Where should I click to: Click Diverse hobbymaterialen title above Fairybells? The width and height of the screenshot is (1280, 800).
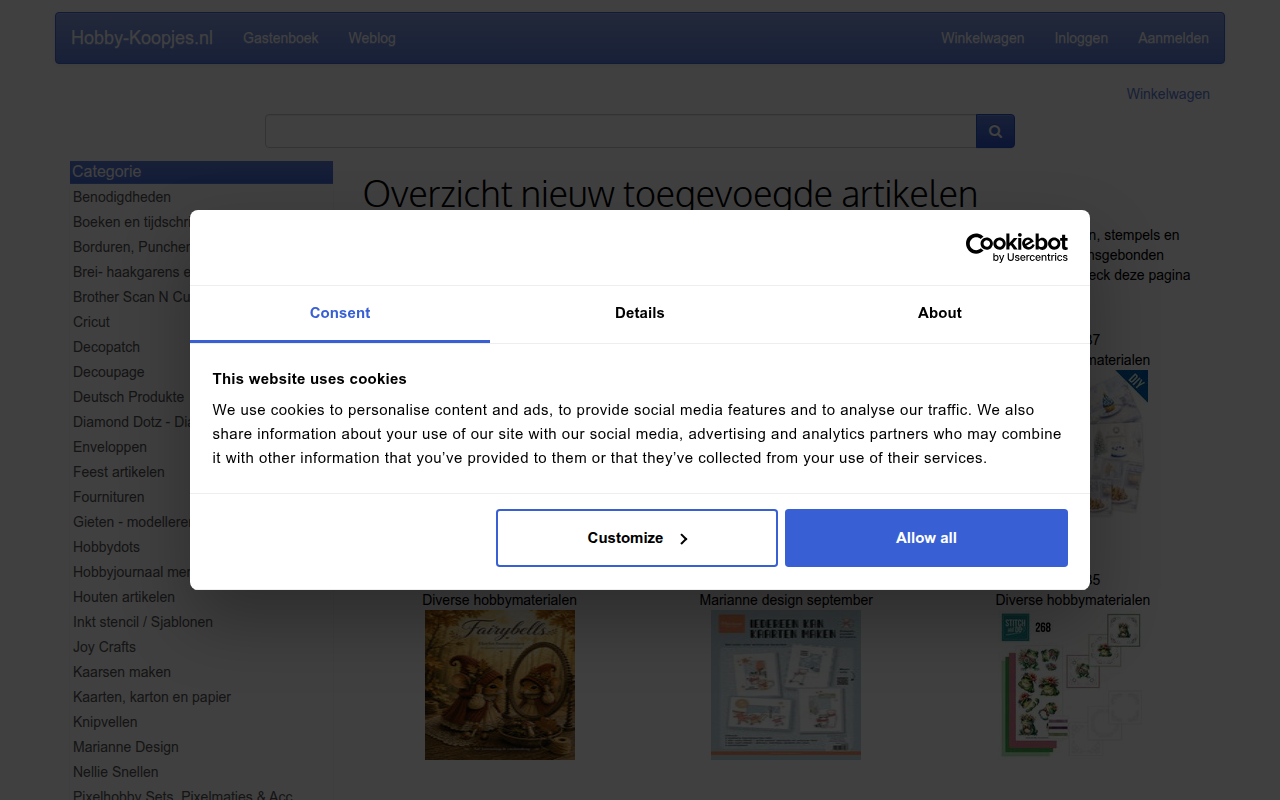[499, 600]
